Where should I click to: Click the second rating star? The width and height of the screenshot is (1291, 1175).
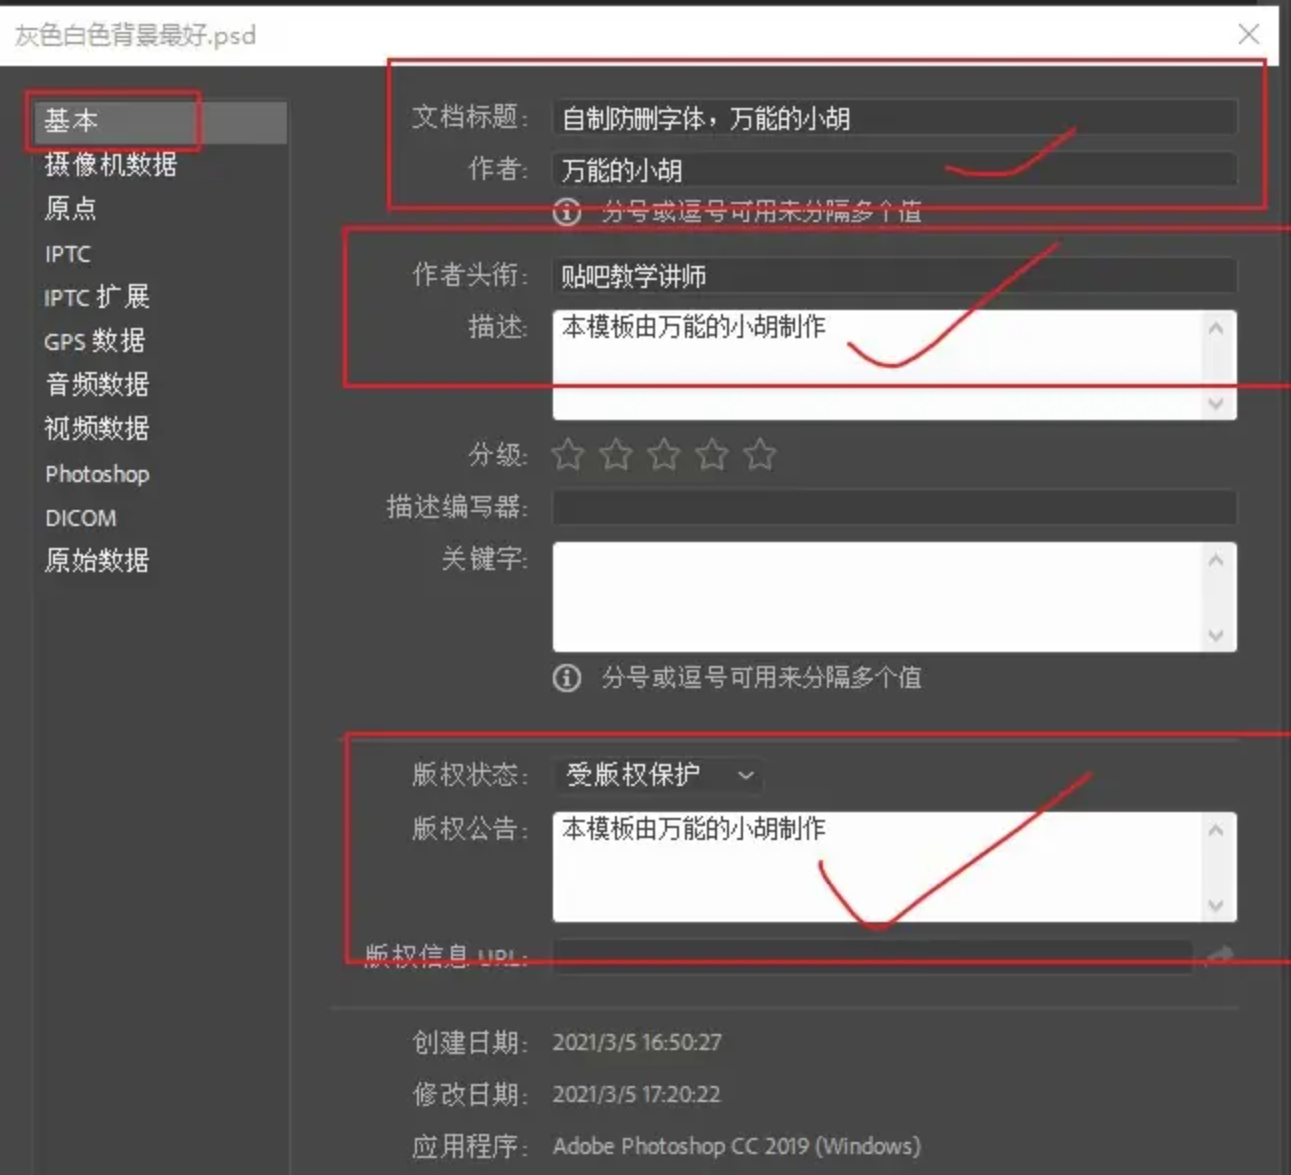pyautogui.click(x=616, y=455)
